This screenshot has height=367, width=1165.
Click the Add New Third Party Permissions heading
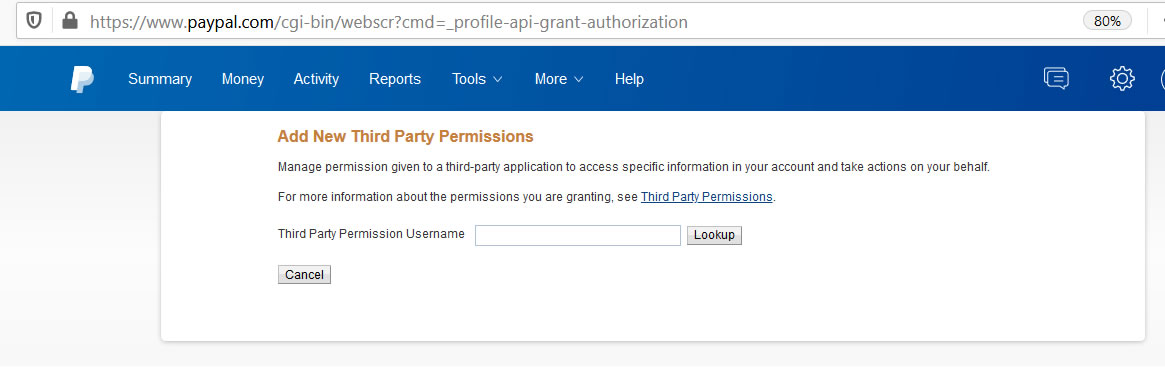tap(406, 137)
